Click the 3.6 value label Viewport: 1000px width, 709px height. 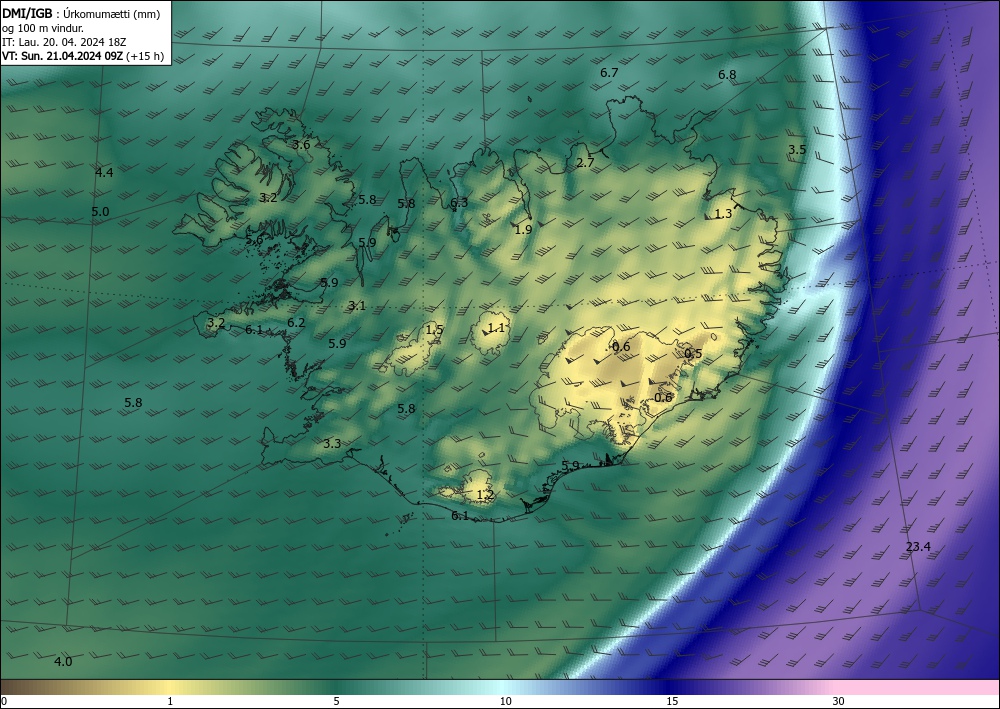(x=301, y=145)
